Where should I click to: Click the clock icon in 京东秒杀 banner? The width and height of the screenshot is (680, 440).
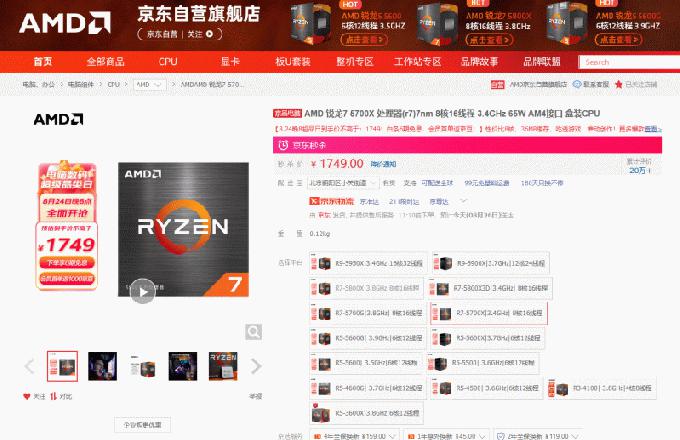click(283, 145)
